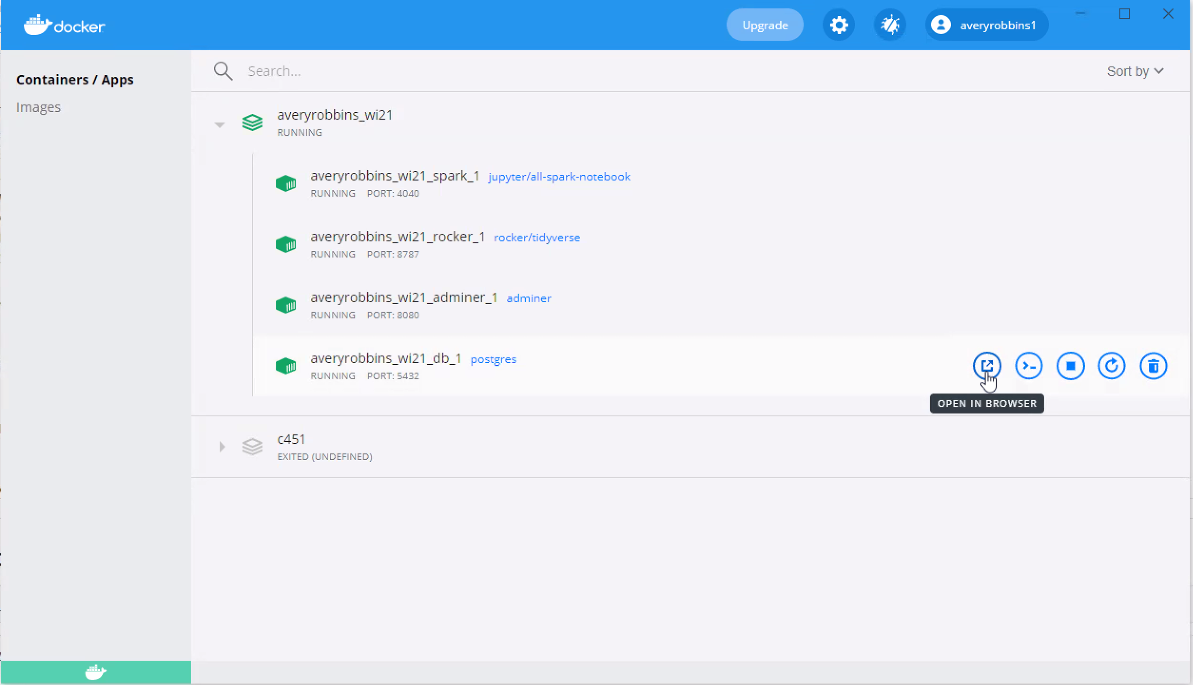Click PORT: 4040 text
Screen dimensions: 1193x685
pyautogui.click(x=393, y=193)
